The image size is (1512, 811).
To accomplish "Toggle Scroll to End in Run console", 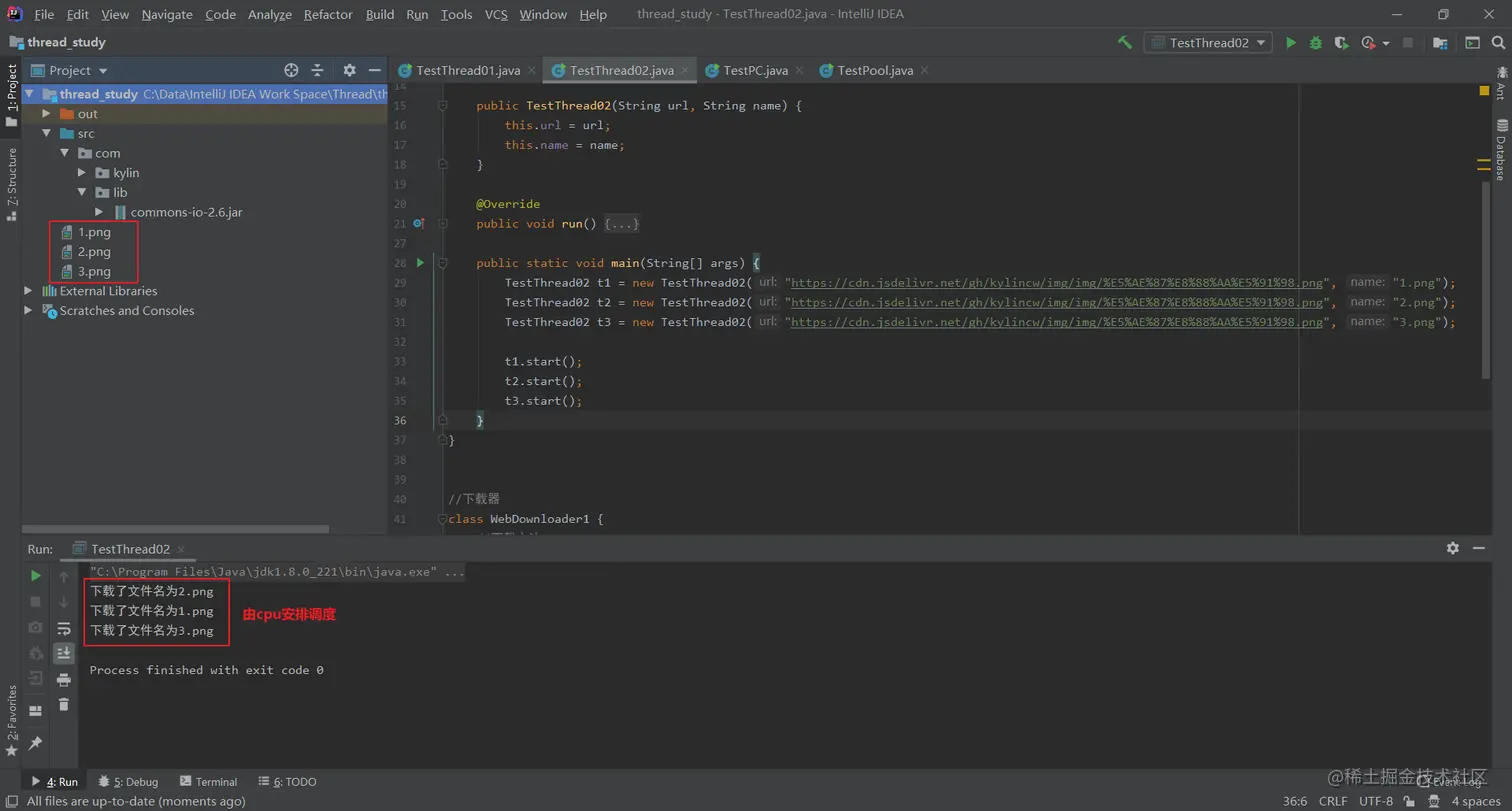I will pos(64,653).
